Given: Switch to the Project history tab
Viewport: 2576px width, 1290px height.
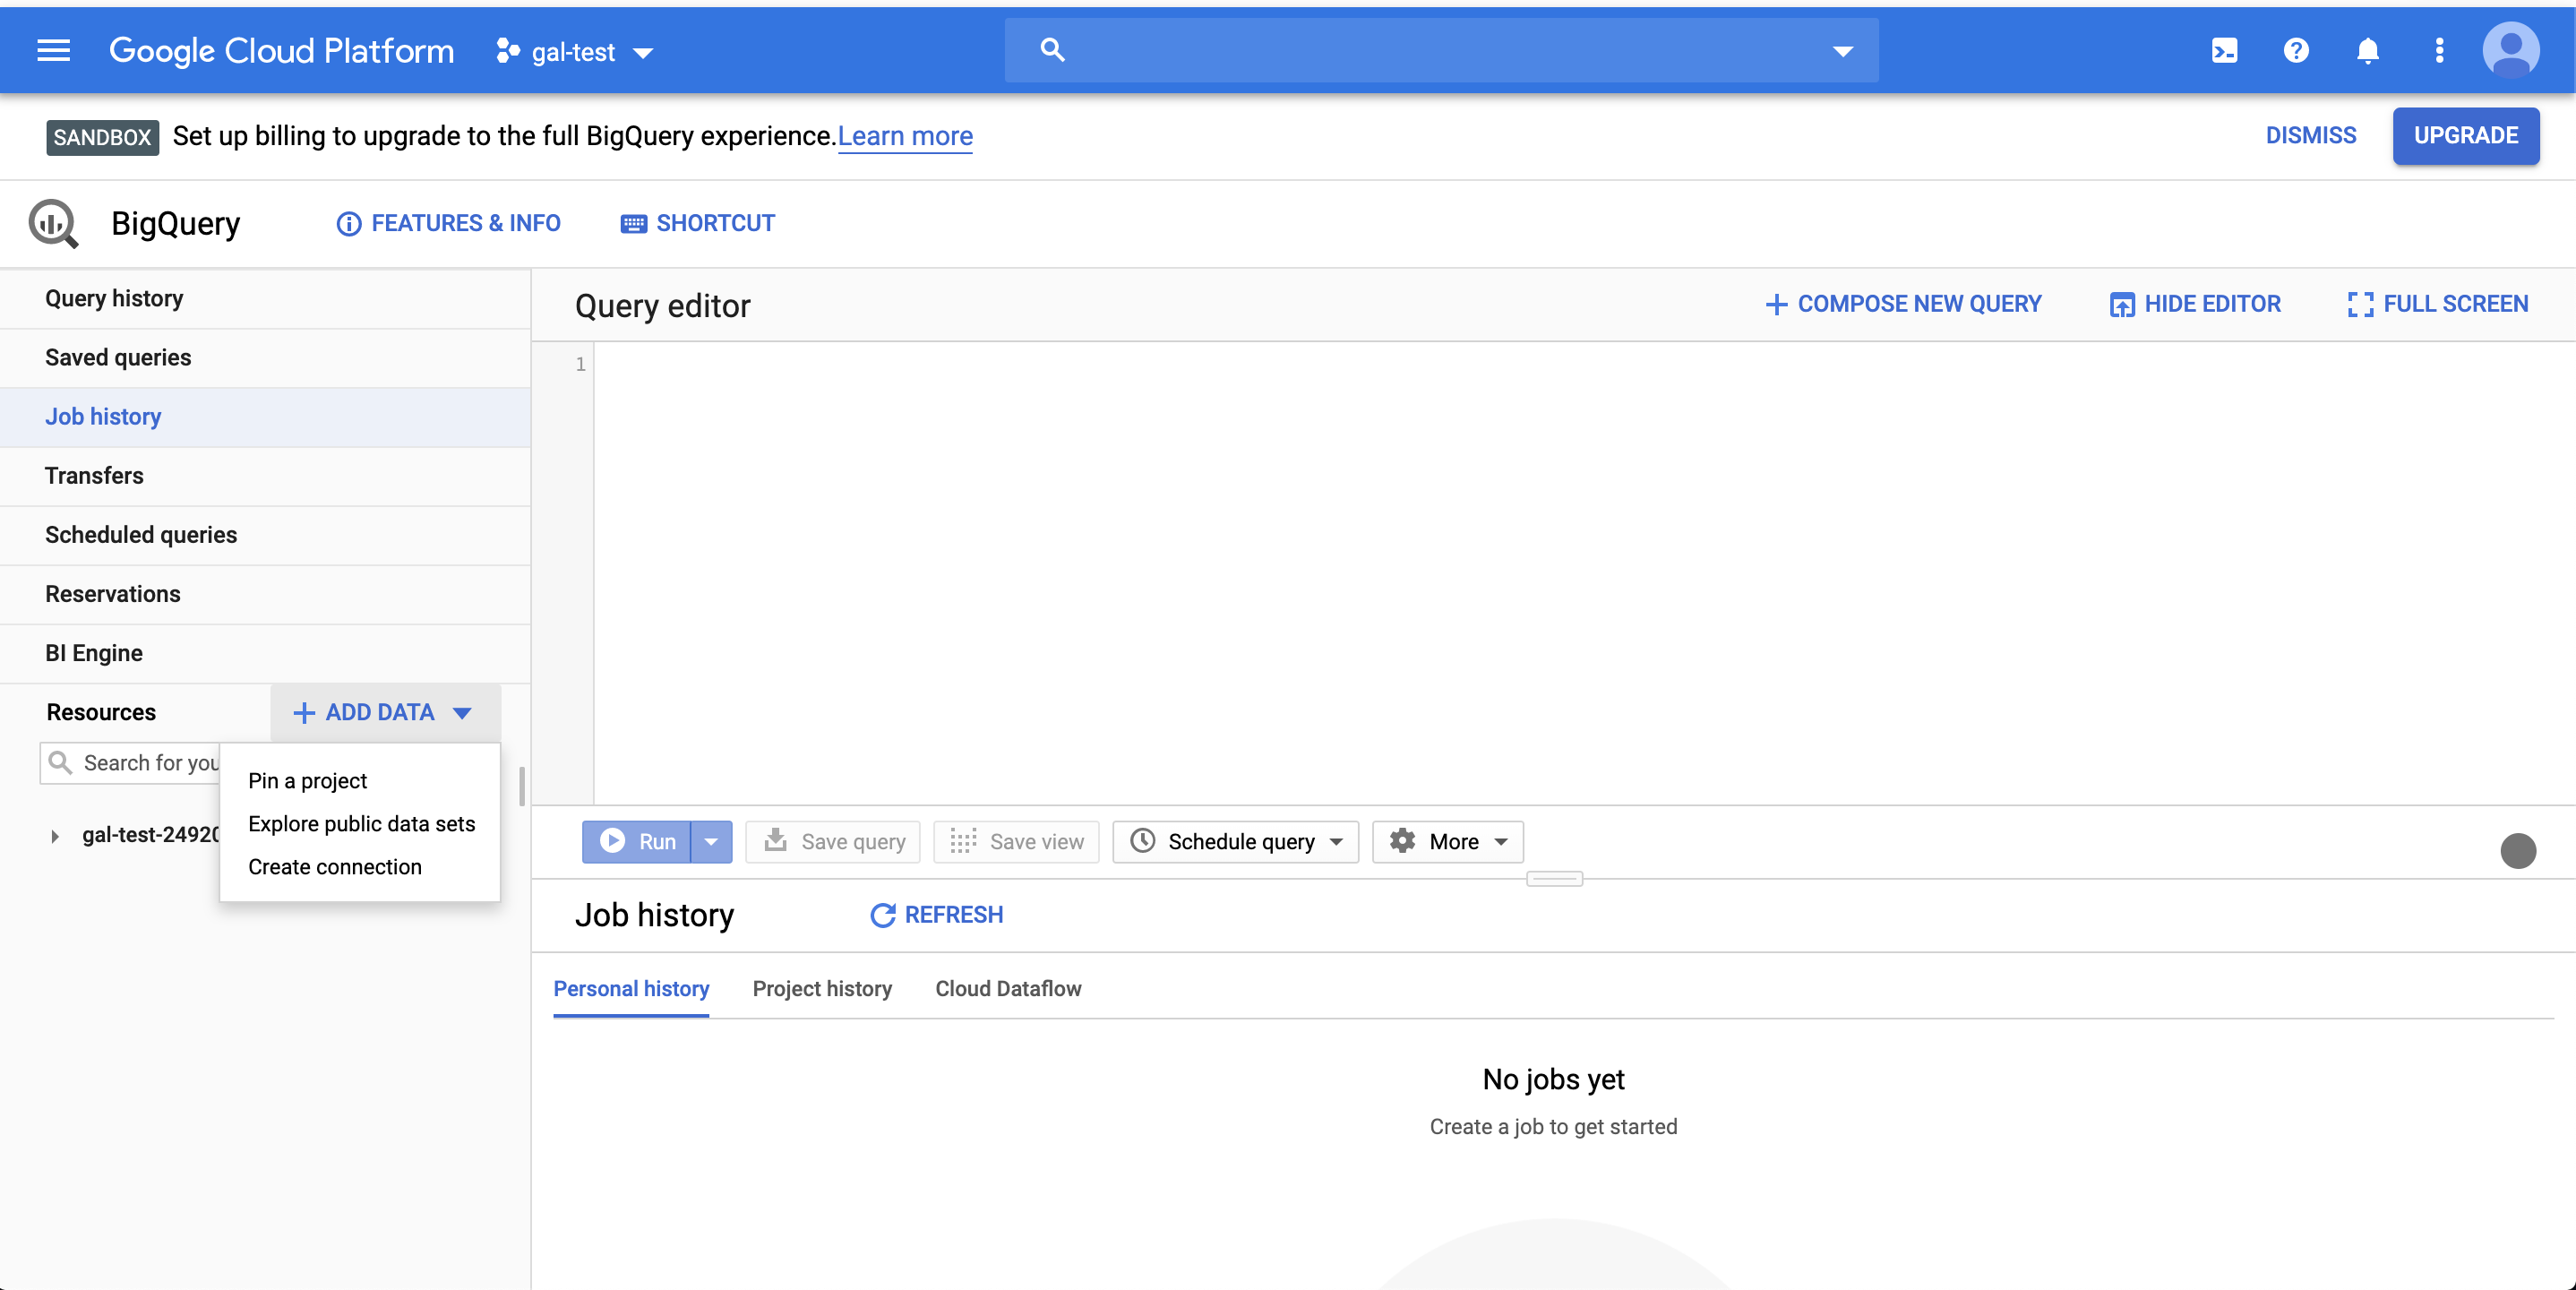Looking at the screenshot, I should (x=822, y=989).
